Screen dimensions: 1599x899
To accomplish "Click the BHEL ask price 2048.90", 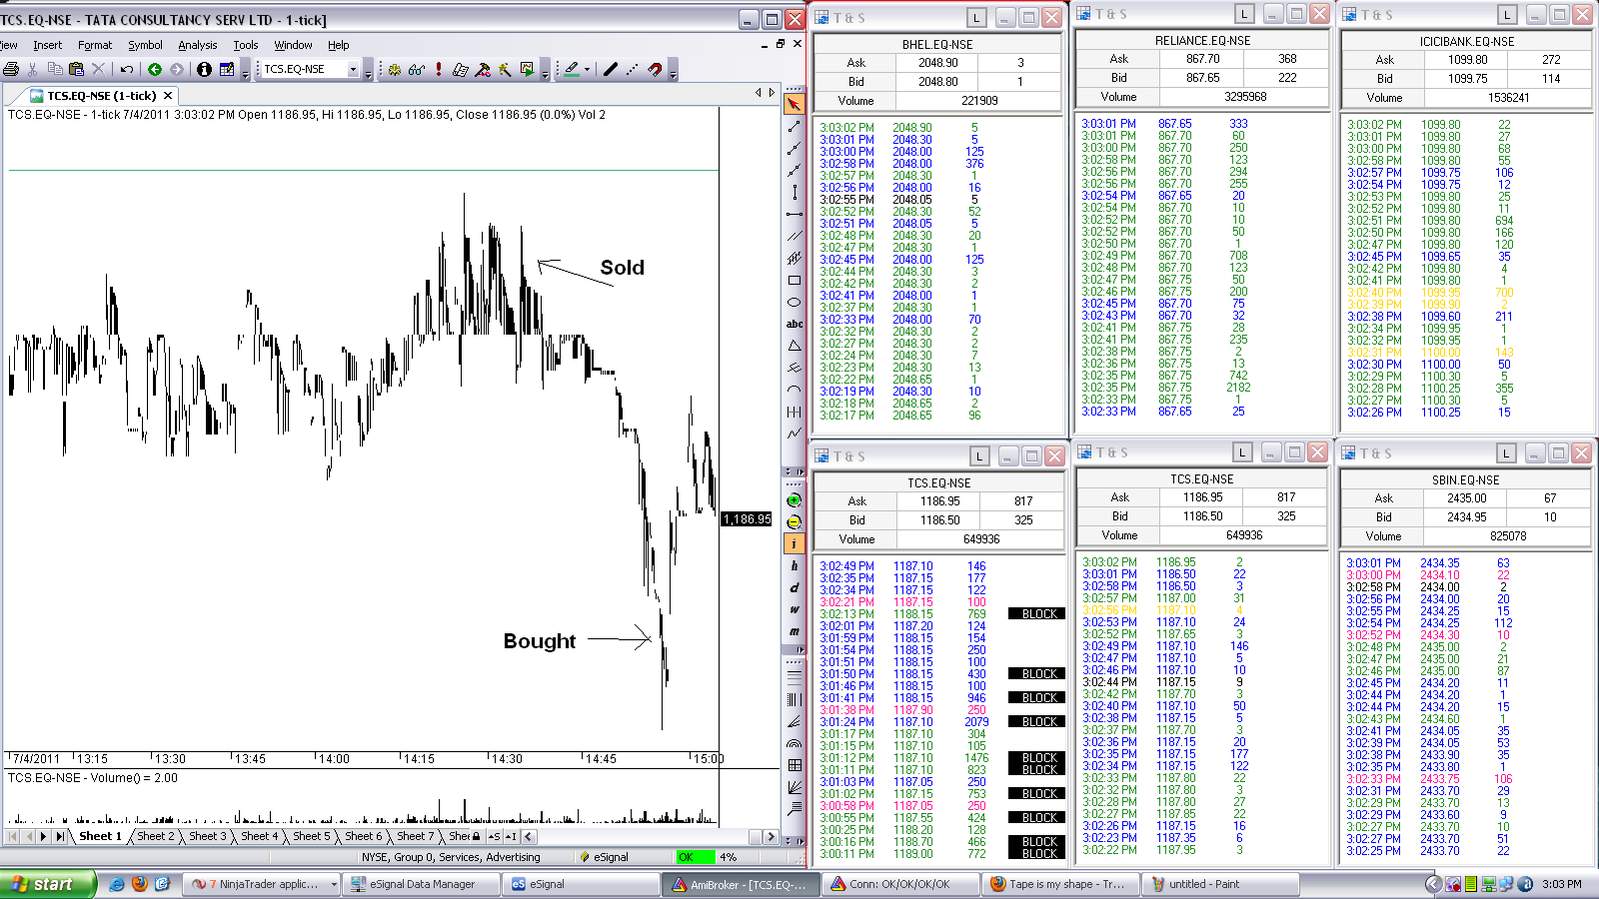I will click(938, 62).
